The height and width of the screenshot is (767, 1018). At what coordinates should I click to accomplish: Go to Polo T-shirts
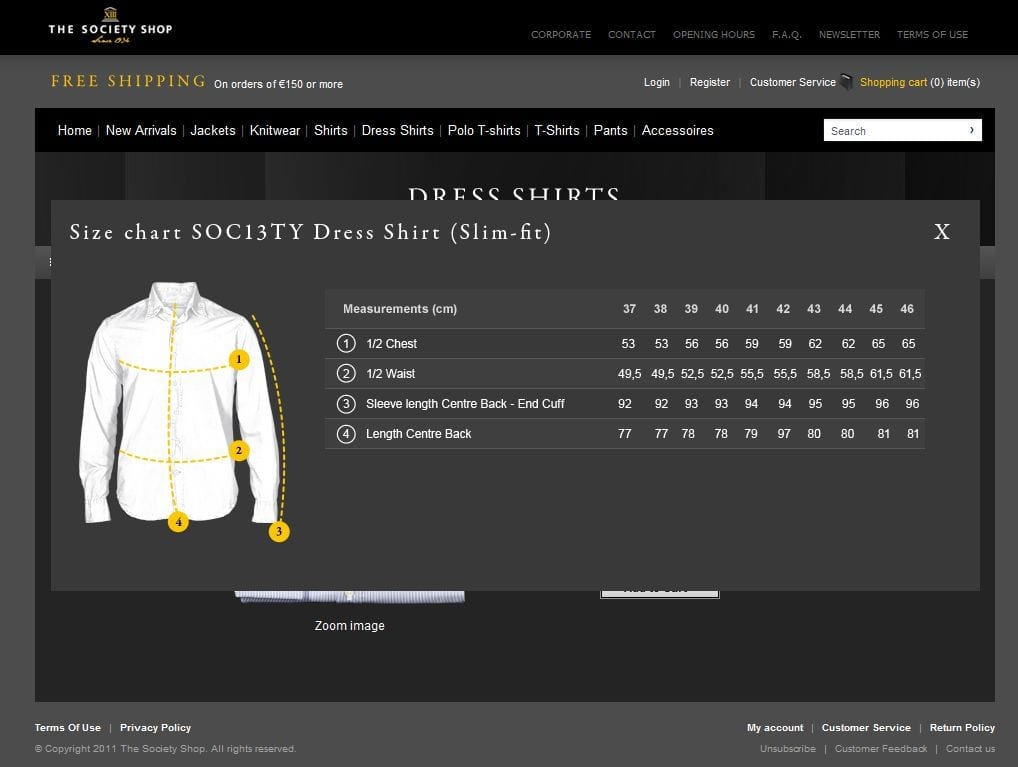(484, 130)
